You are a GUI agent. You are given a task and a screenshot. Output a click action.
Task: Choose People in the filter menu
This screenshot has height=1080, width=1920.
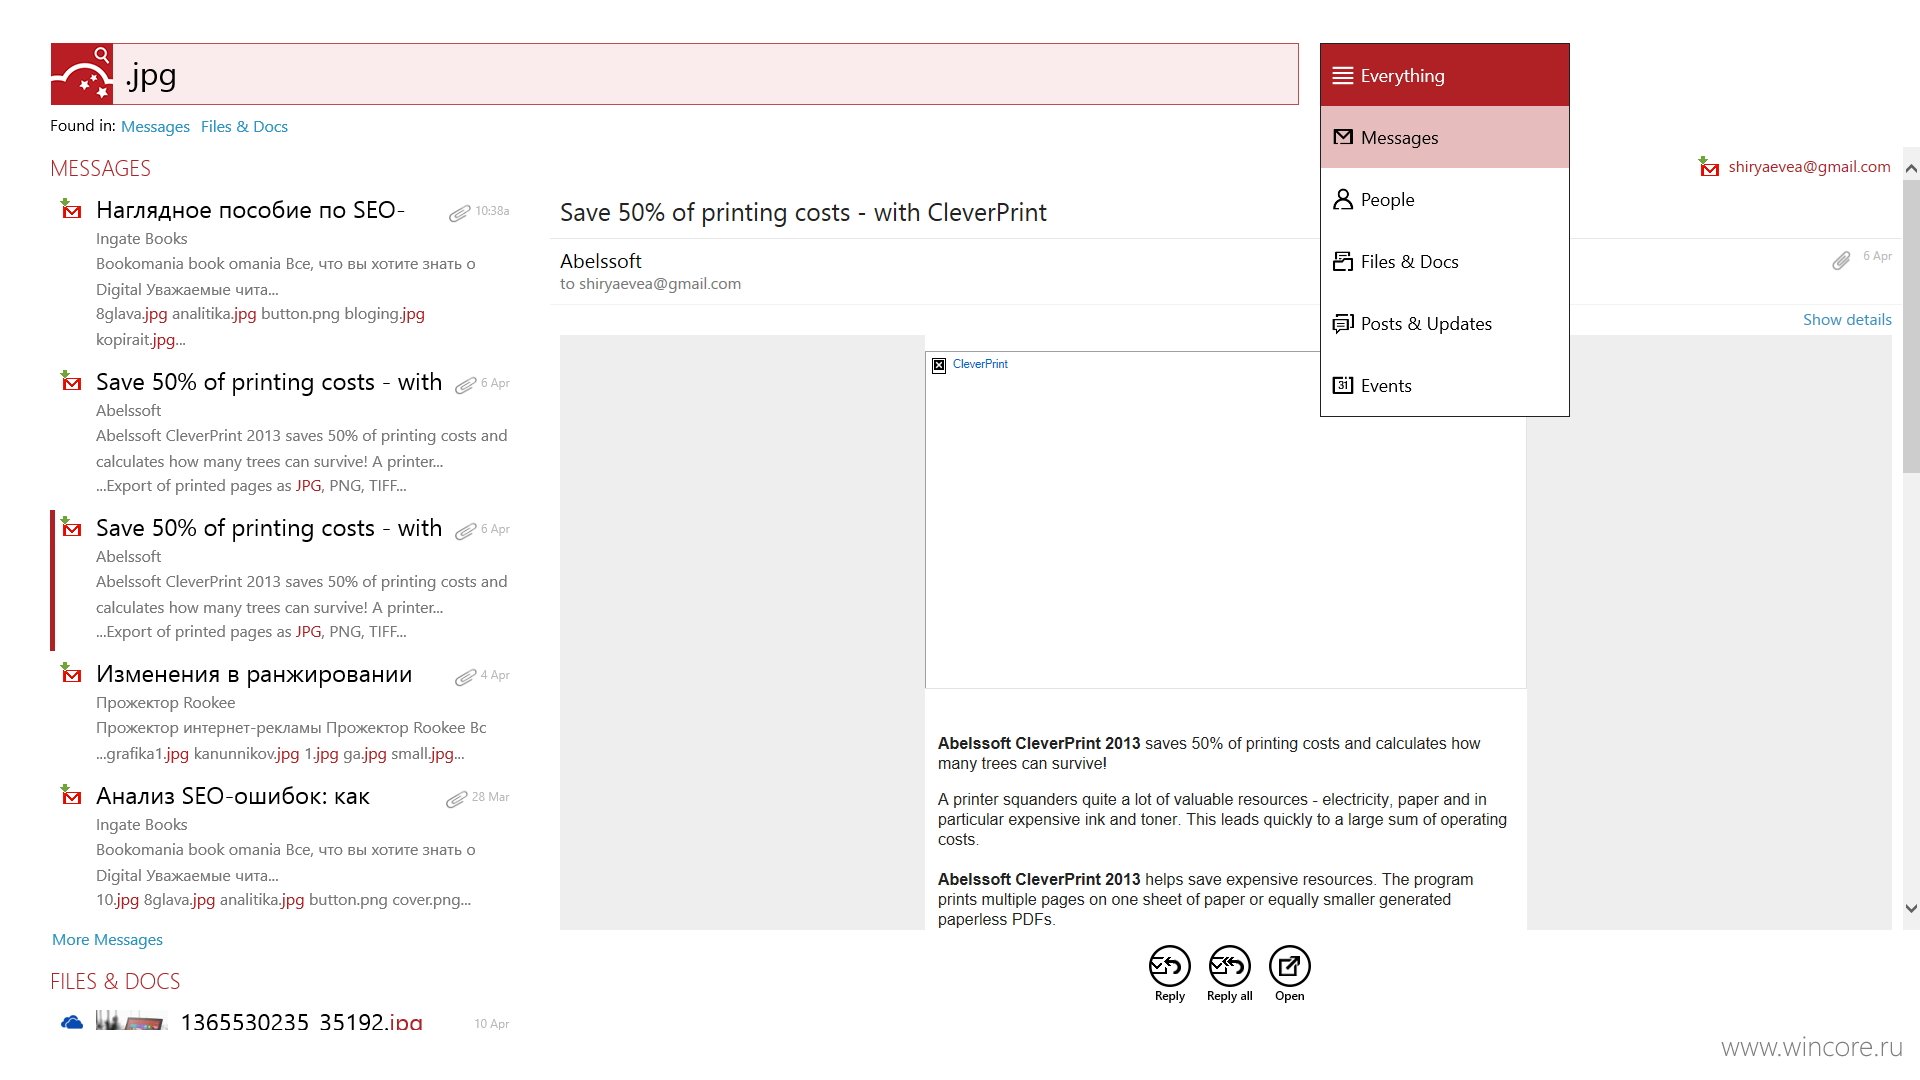click(1444, 199)
